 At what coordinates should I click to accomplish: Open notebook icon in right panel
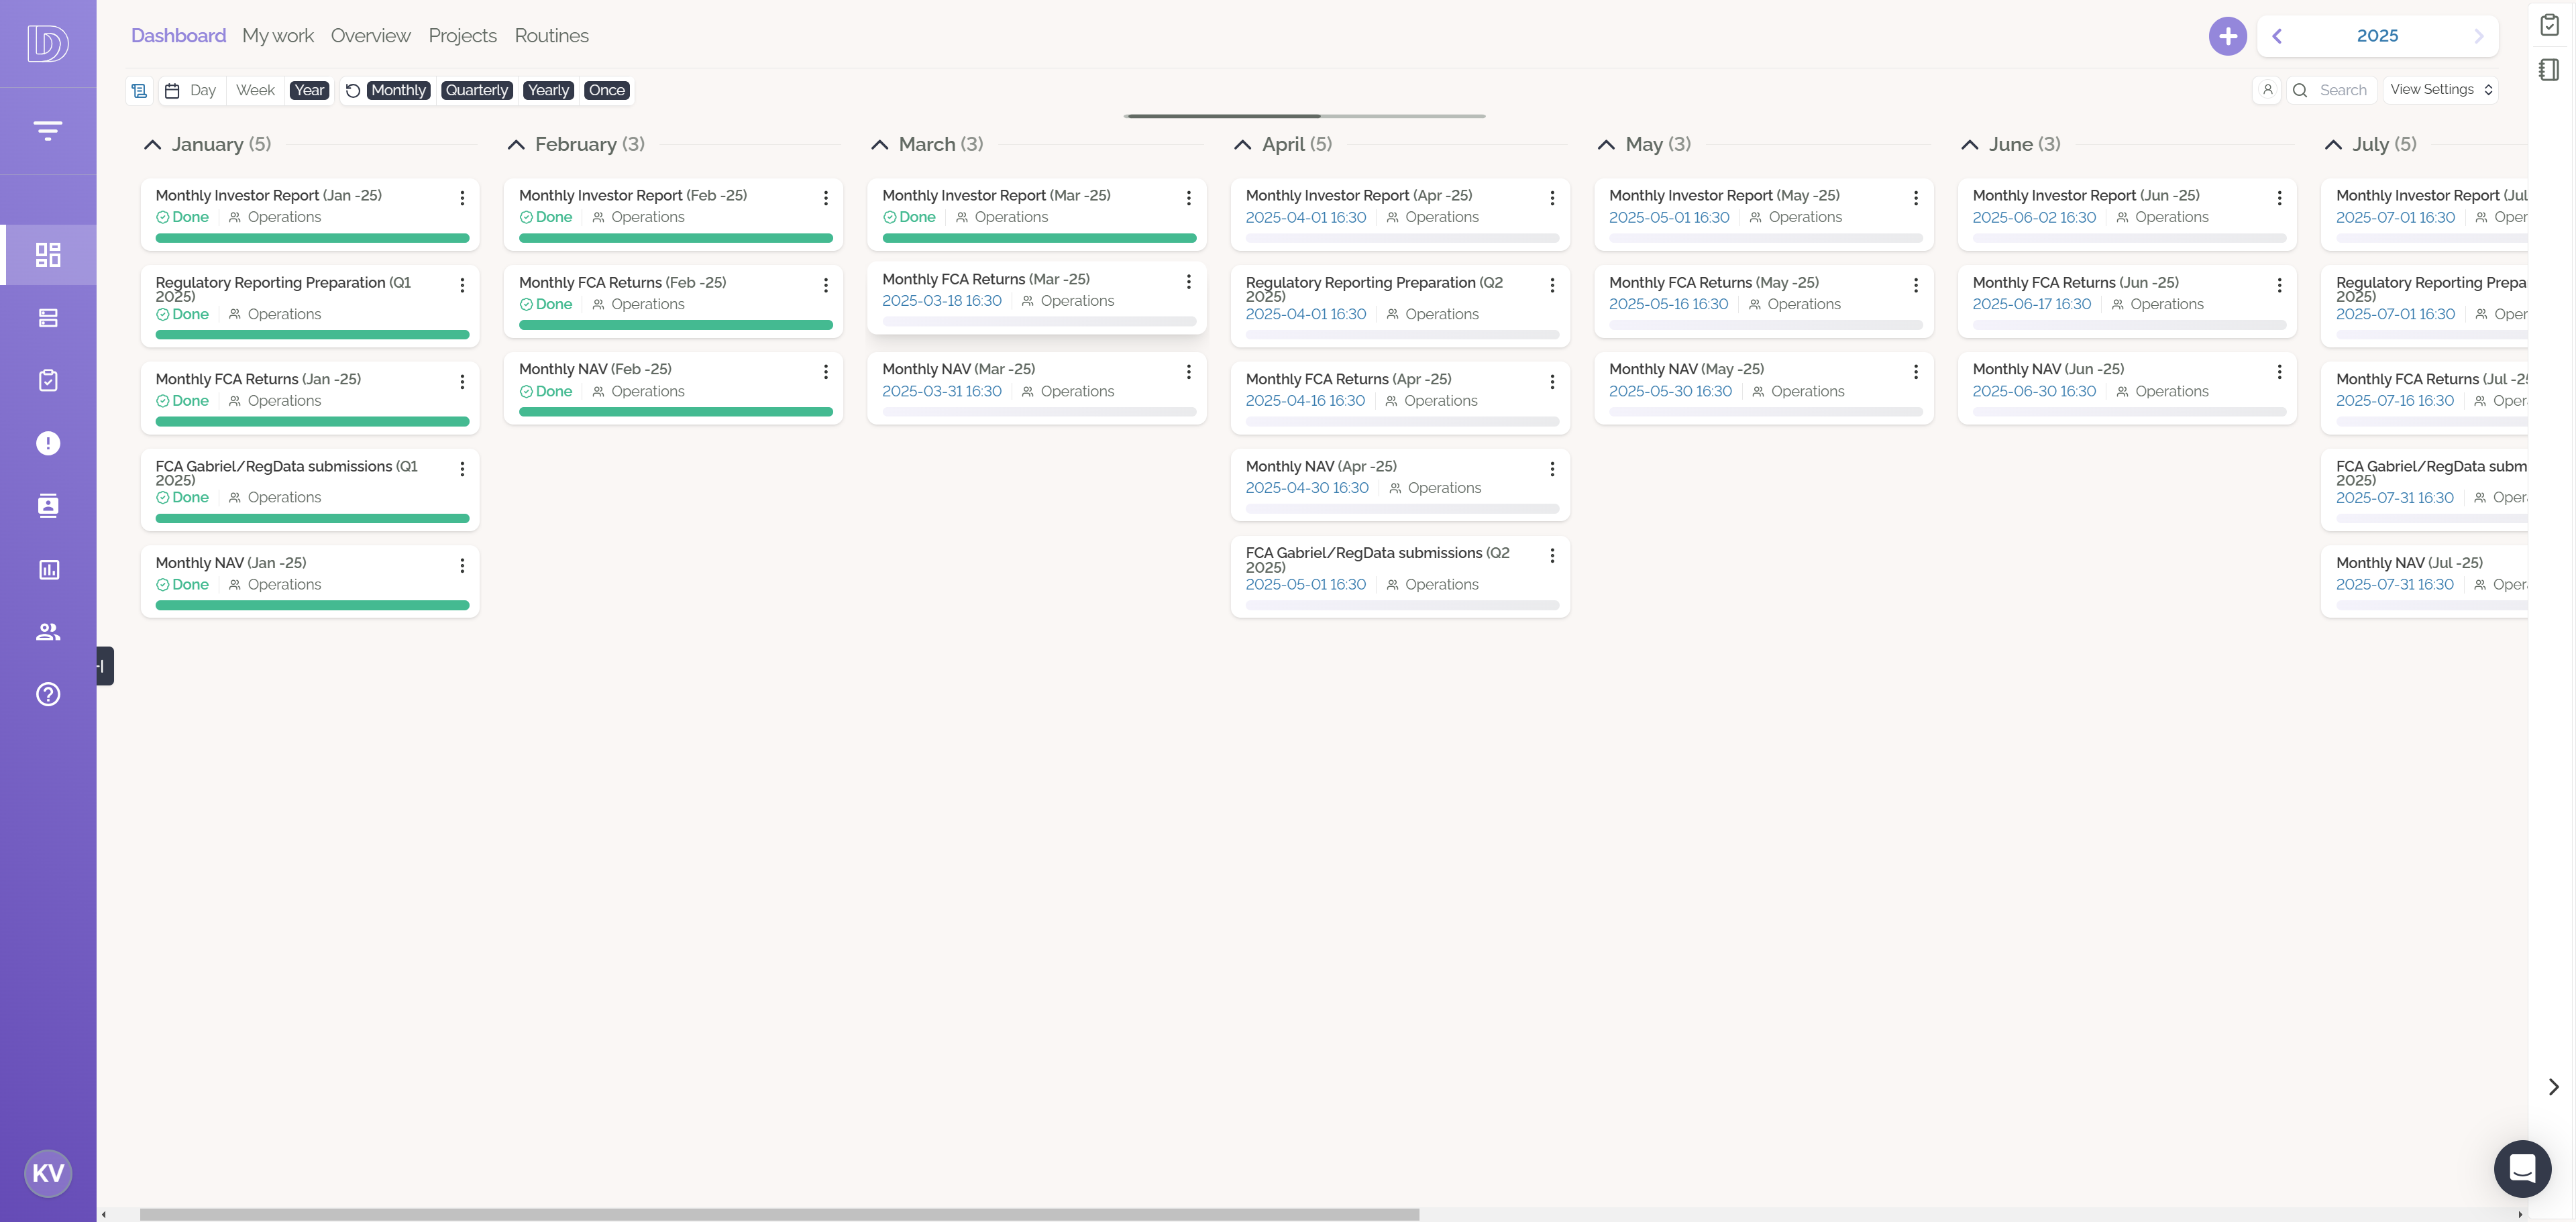[x=2550, y=69]
